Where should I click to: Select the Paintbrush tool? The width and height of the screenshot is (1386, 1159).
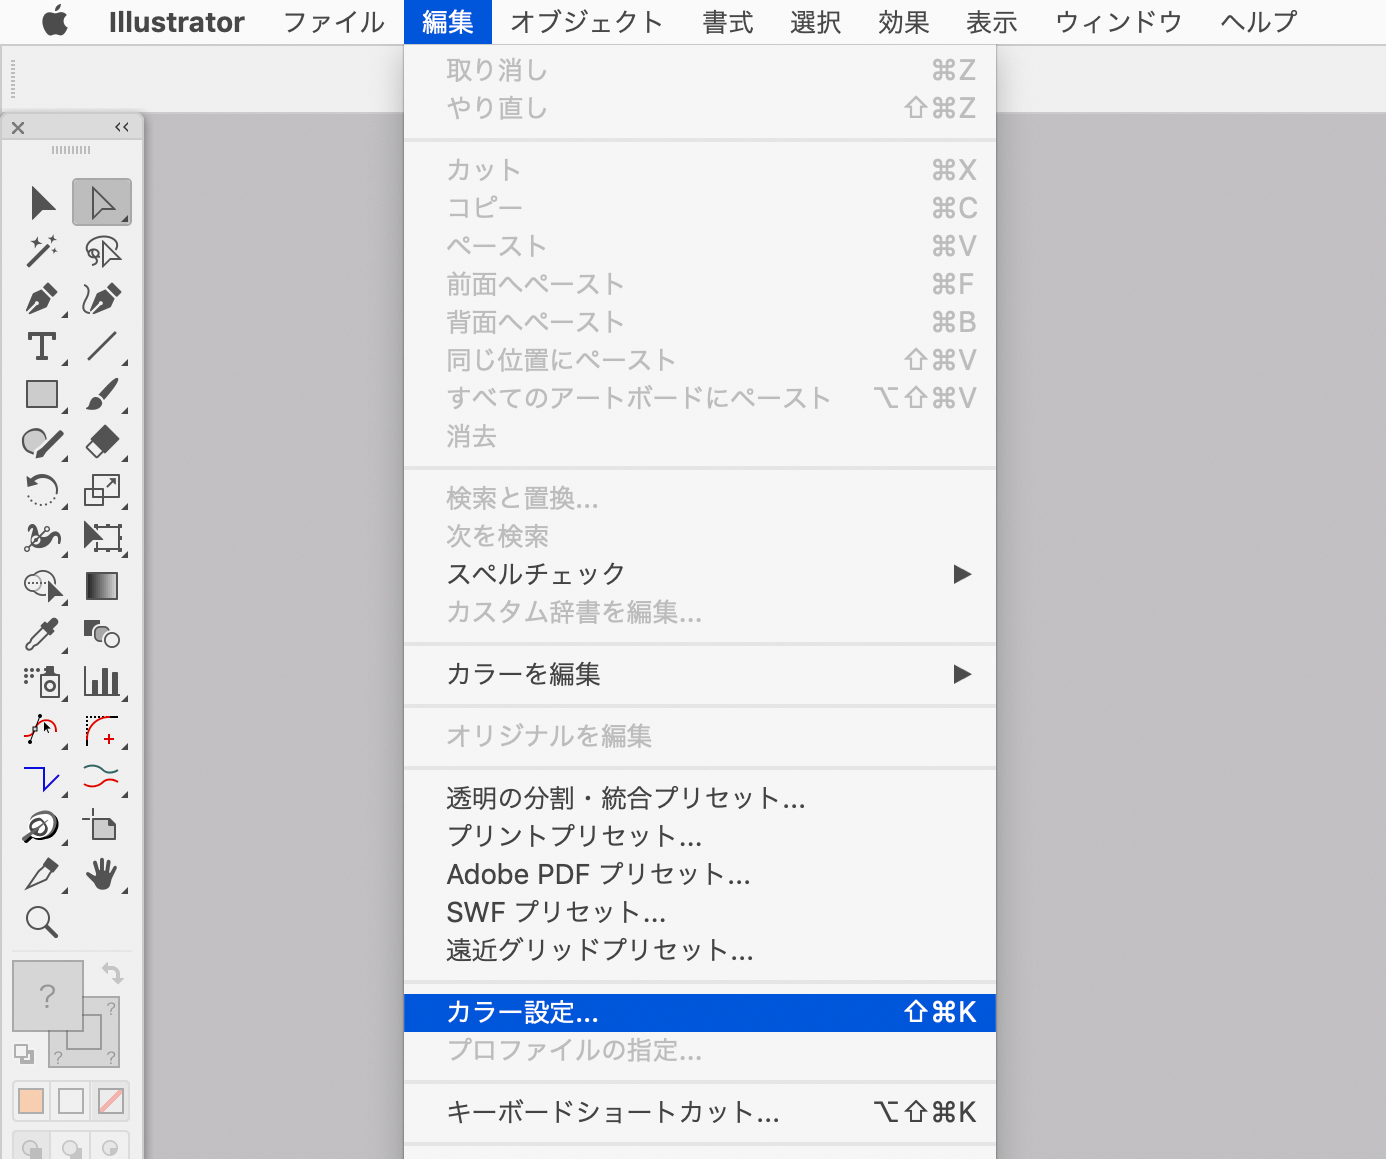click(x=102, y=395)
